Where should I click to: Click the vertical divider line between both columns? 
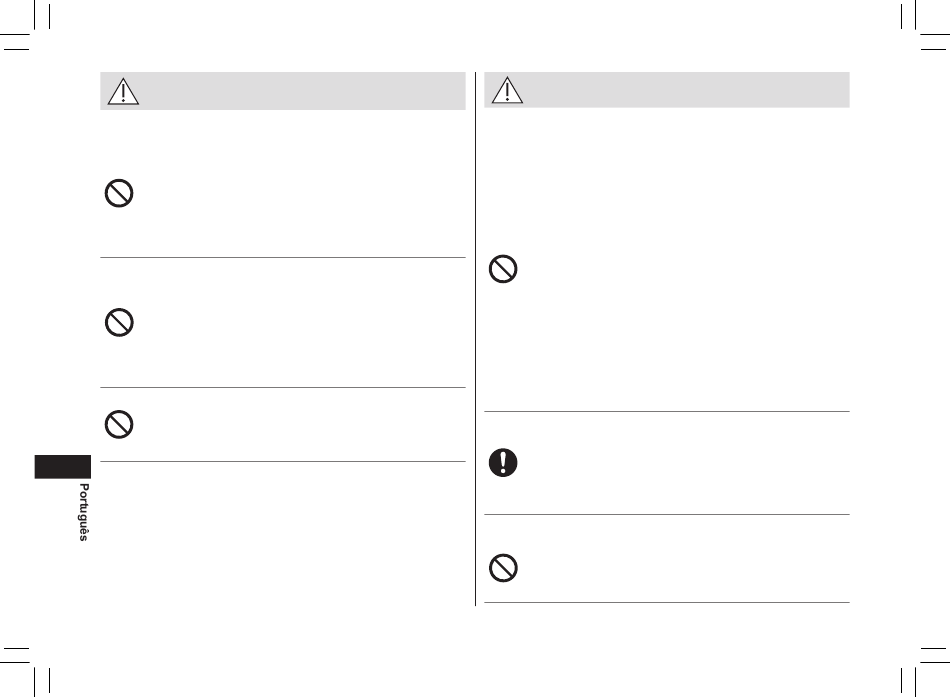point(476,338)
